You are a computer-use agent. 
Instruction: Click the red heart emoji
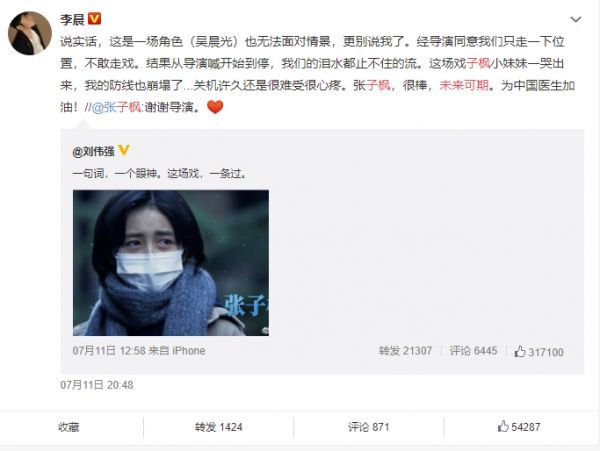click(215, 107)
